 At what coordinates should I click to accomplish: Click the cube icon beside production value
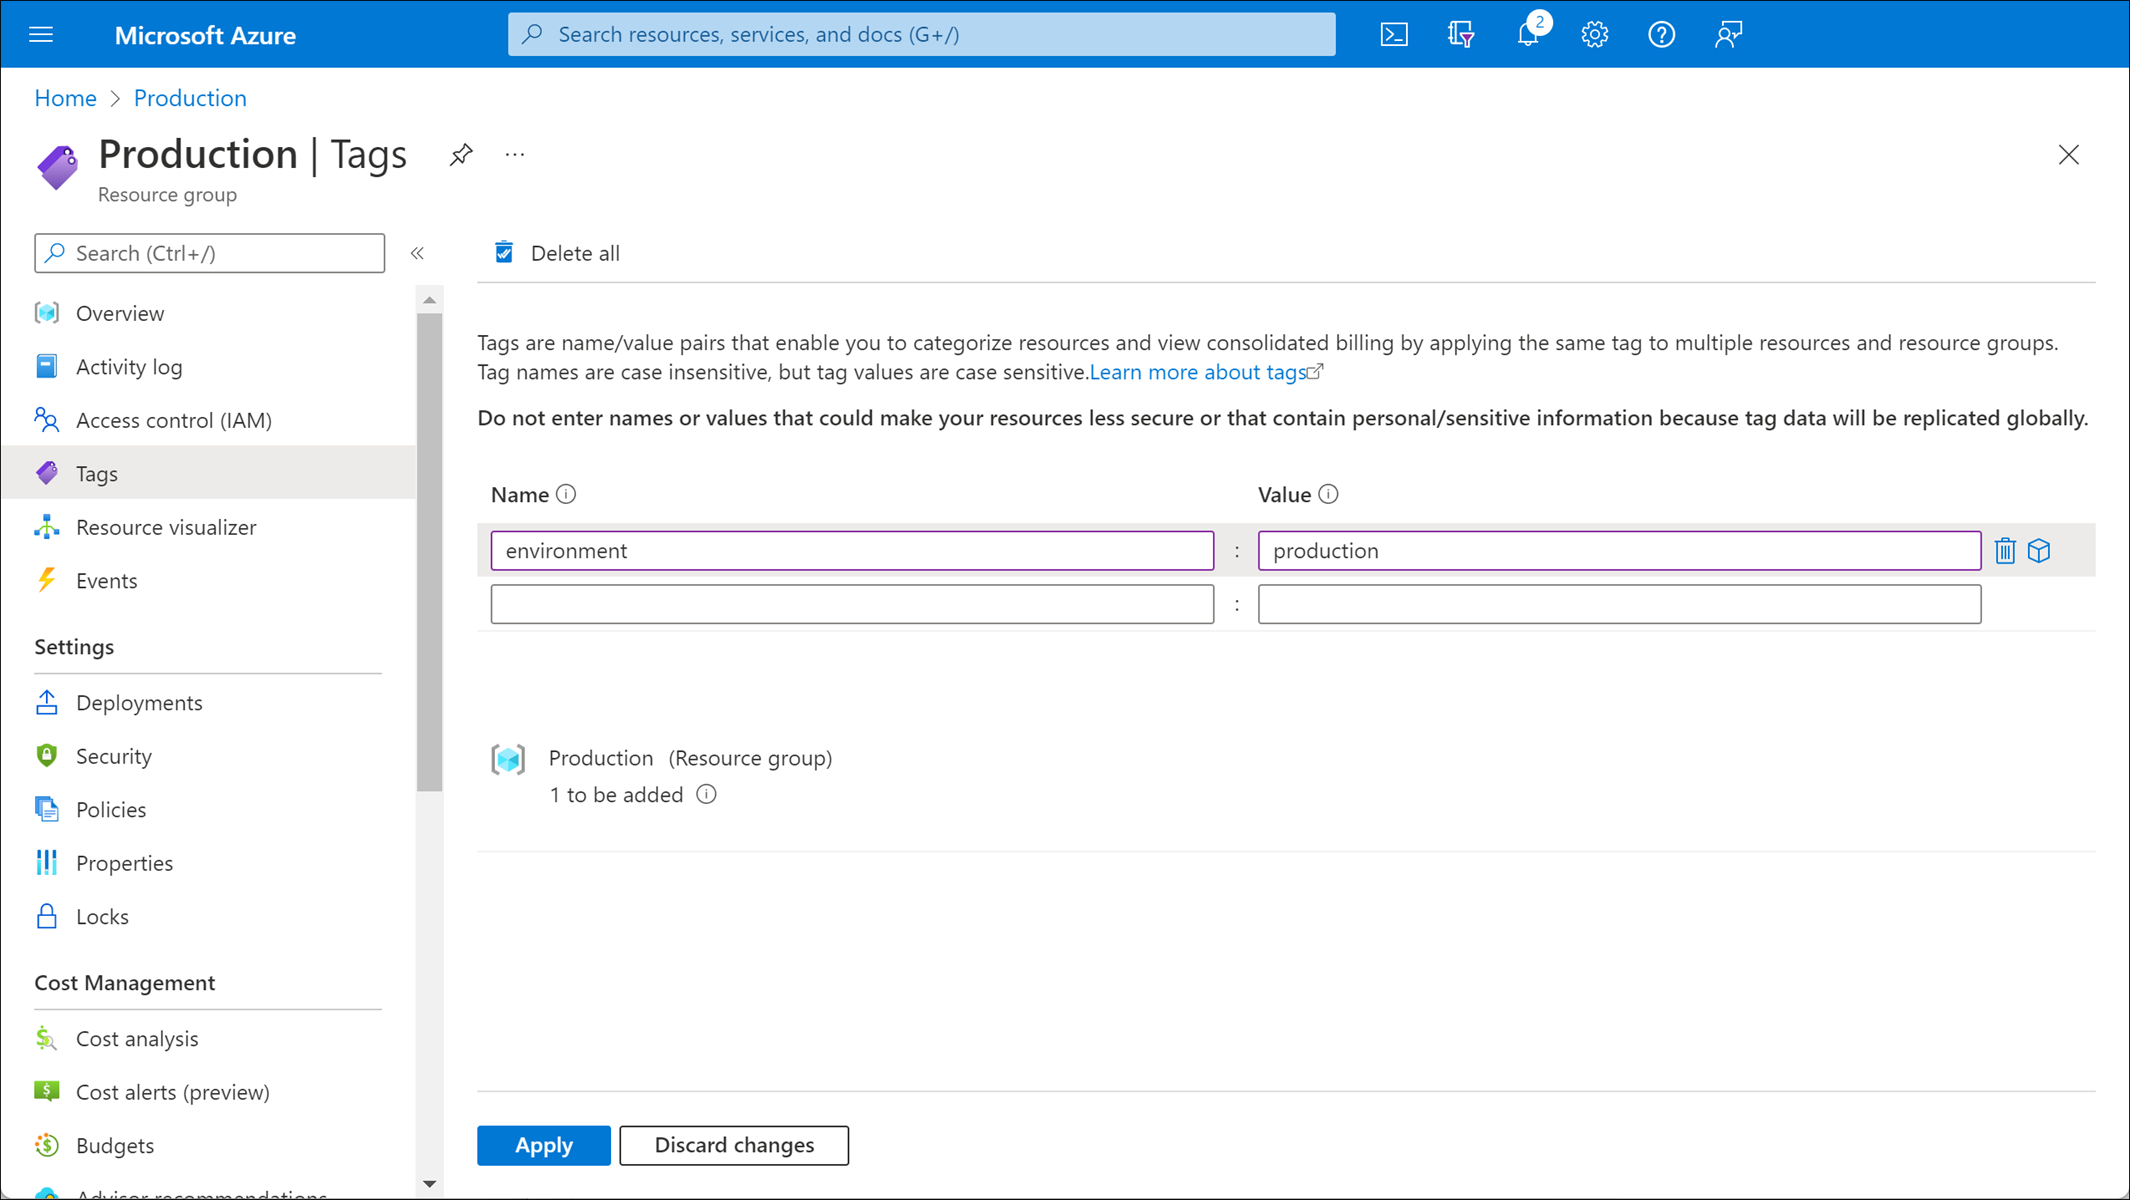click(2039, 550)
